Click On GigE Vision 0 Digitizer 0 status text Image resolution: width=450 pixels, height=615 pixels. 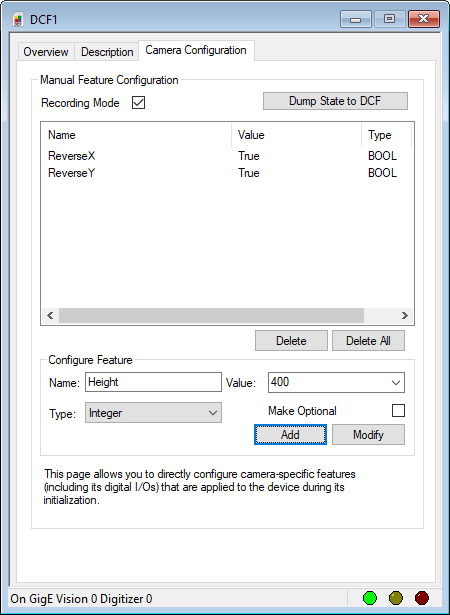point(81,599)
